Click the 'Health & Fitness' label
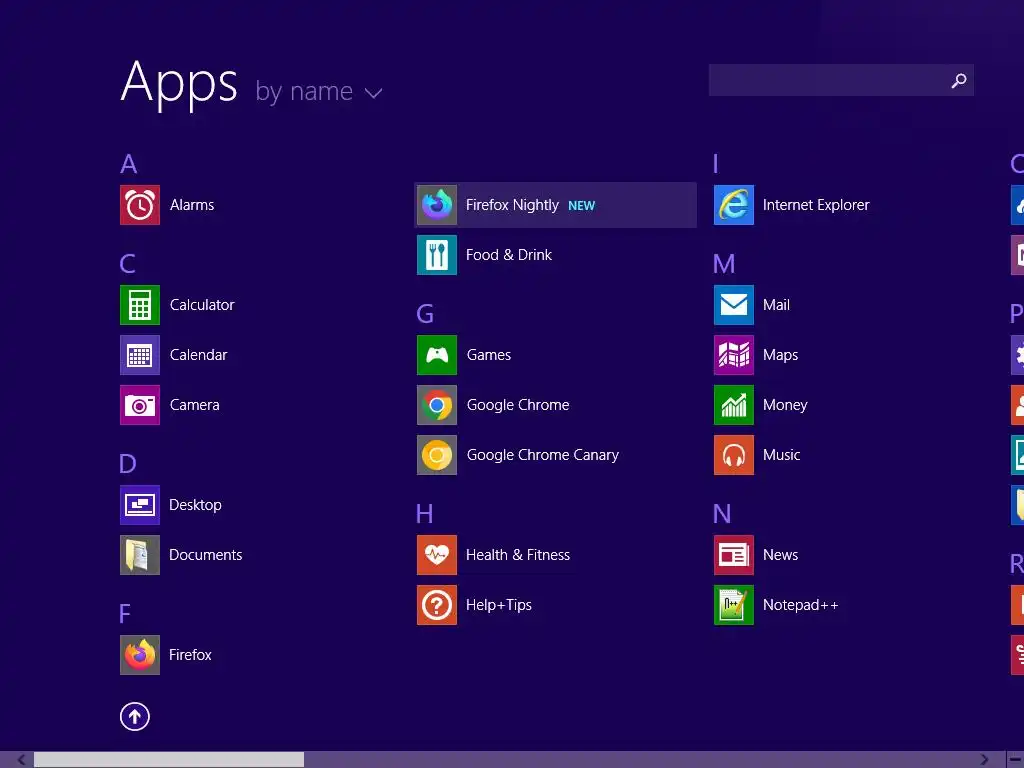The height and width of the screenshot is (768, 1024). (518, 555)
